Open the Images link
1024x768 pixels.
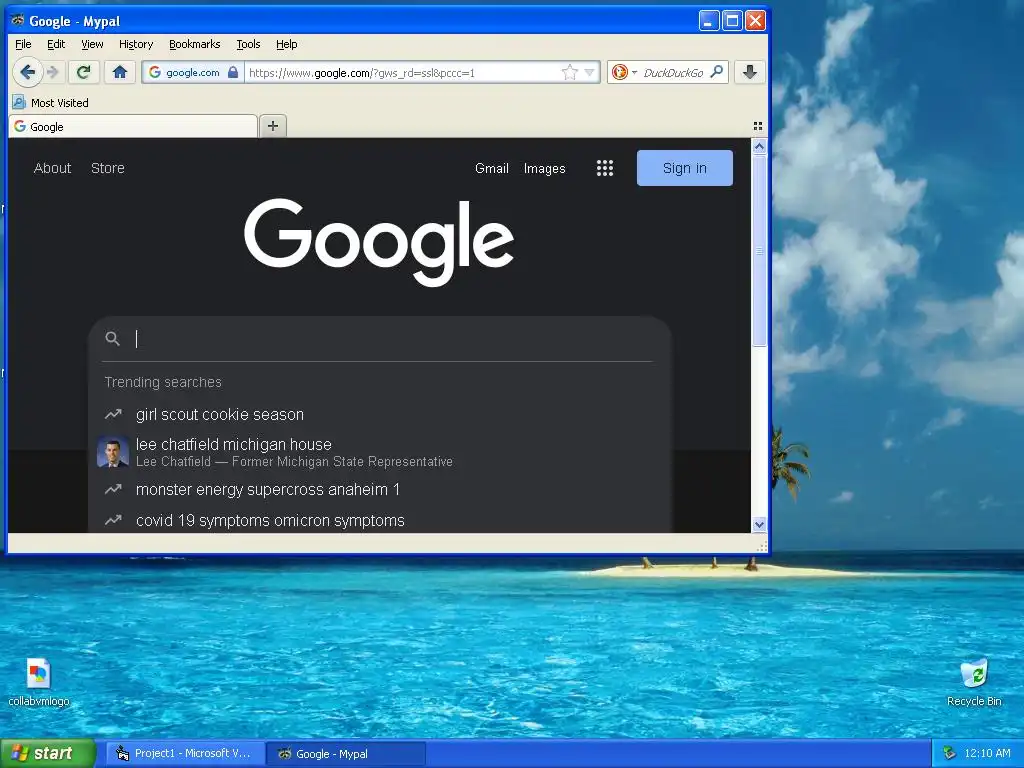tap(545, 168)
